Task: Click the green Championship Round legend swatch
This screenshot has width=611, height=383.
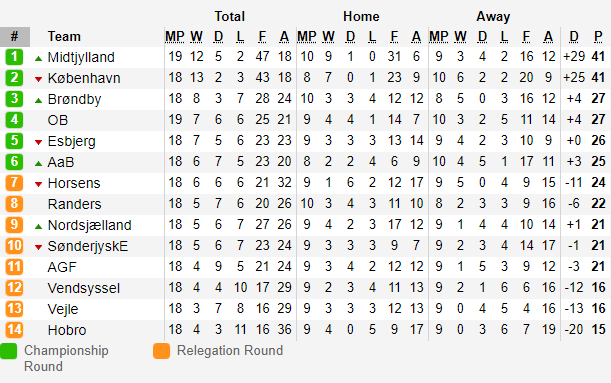Action: point(9,351)
